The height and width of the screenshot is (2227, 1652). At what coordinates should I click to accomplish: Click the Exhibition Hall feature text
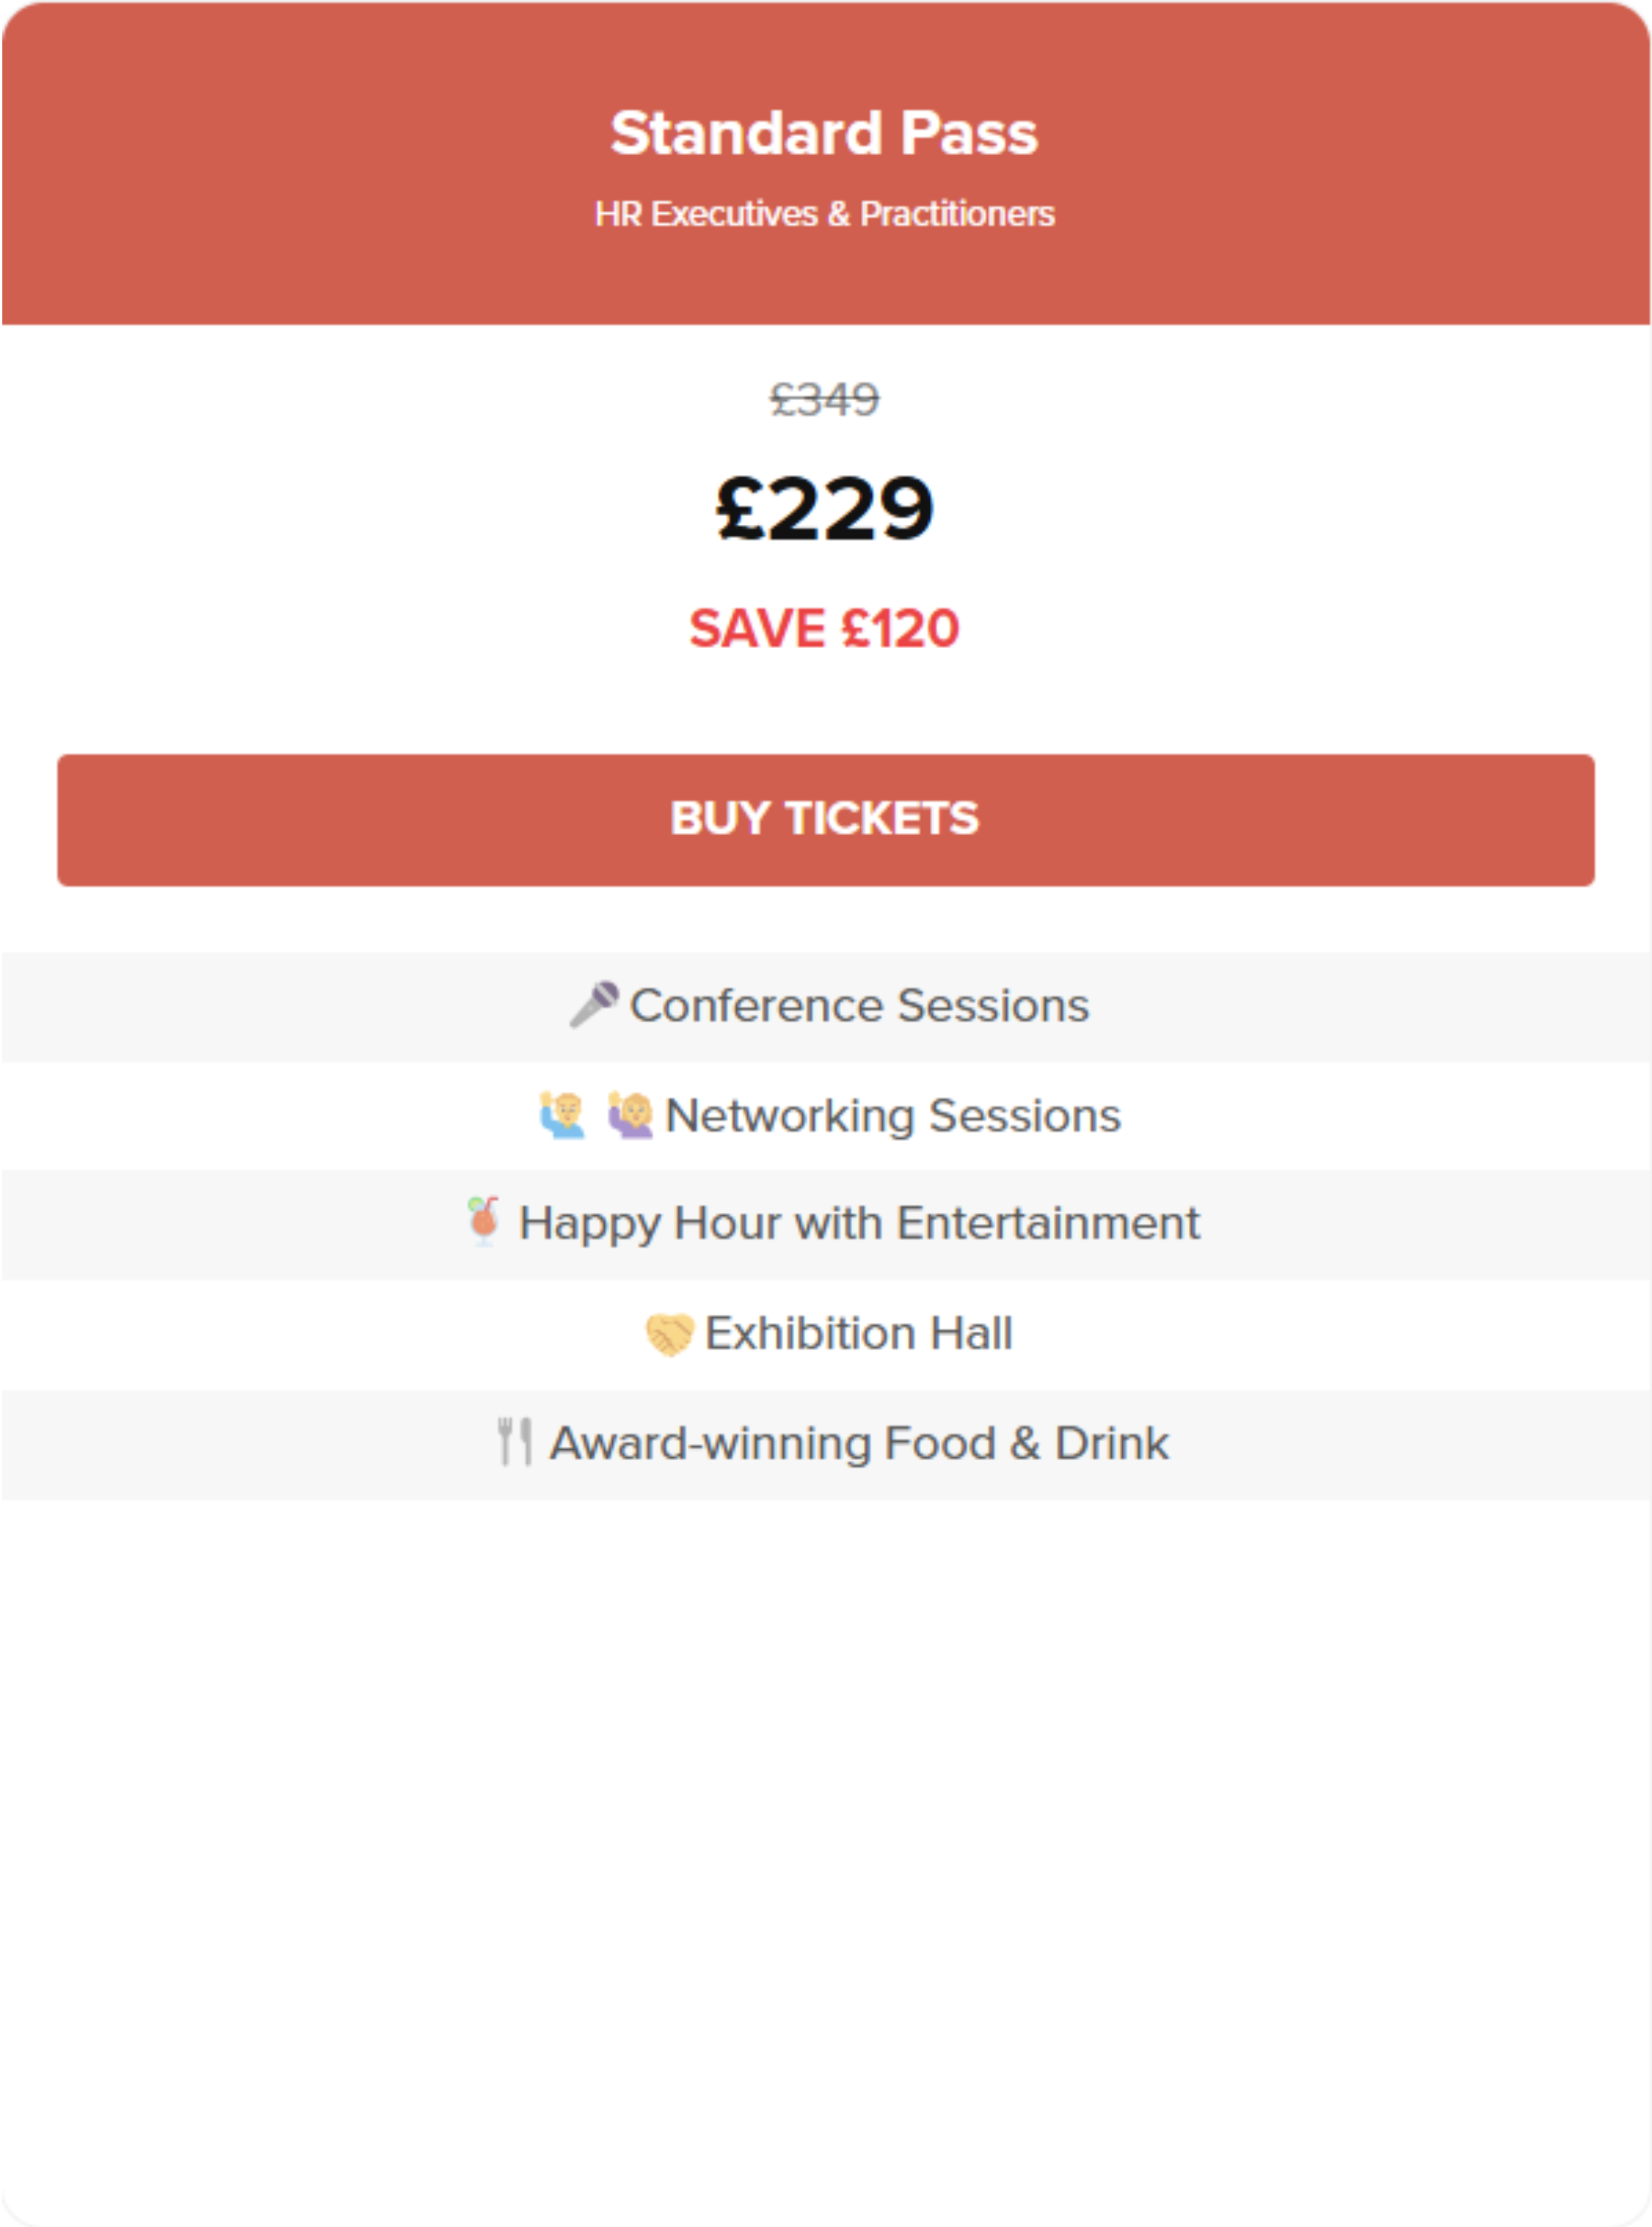pos(859,1333)
